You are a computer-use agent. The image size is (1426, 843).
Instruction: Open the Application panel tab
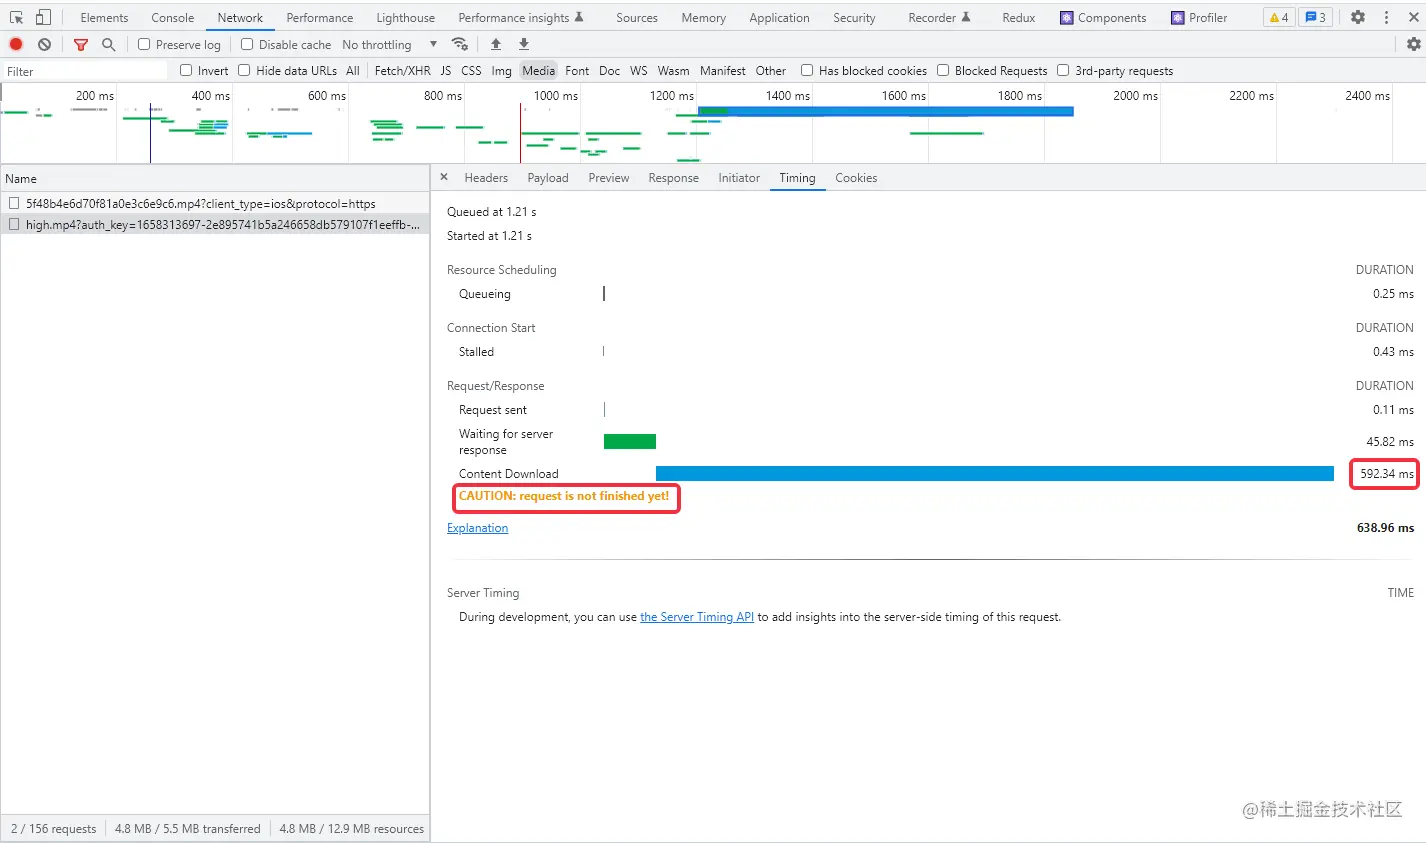[780, 17]
